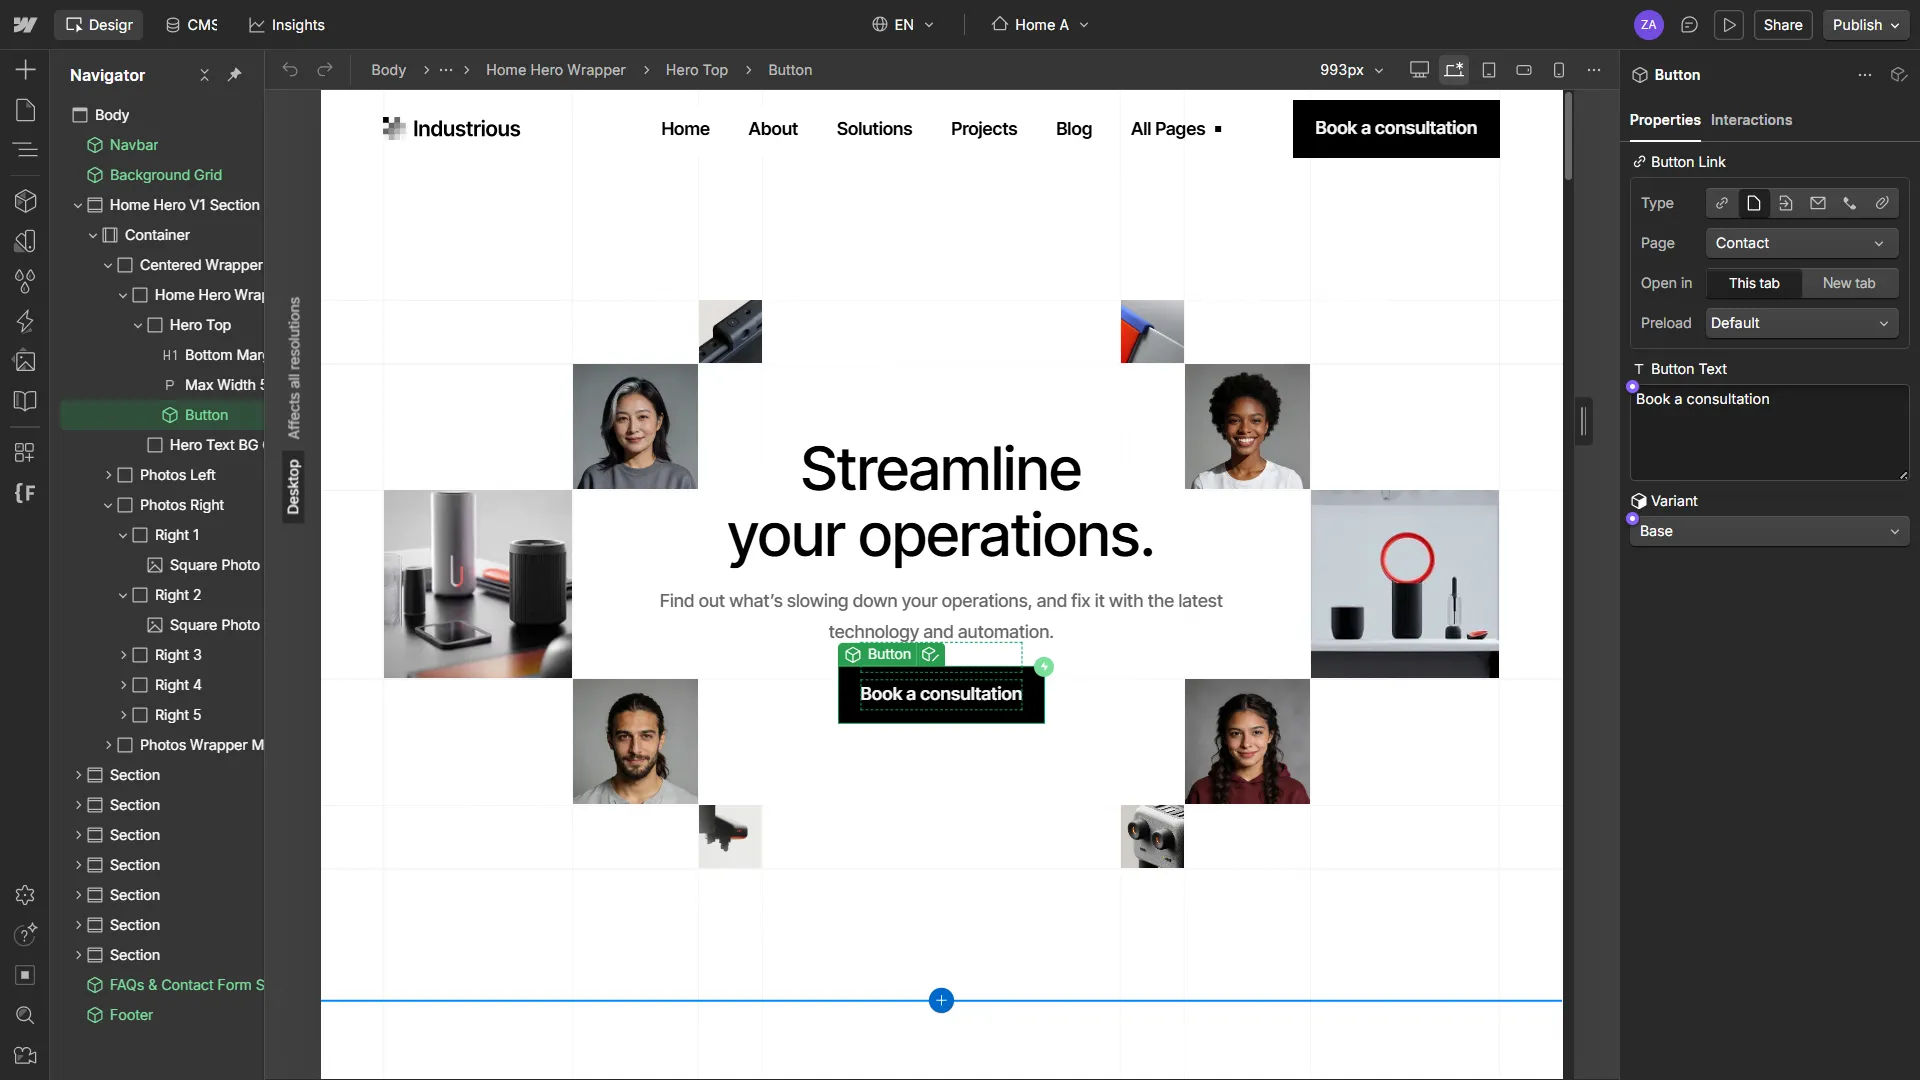Click the canvas vertical scrollbar

coord(1569,136)
